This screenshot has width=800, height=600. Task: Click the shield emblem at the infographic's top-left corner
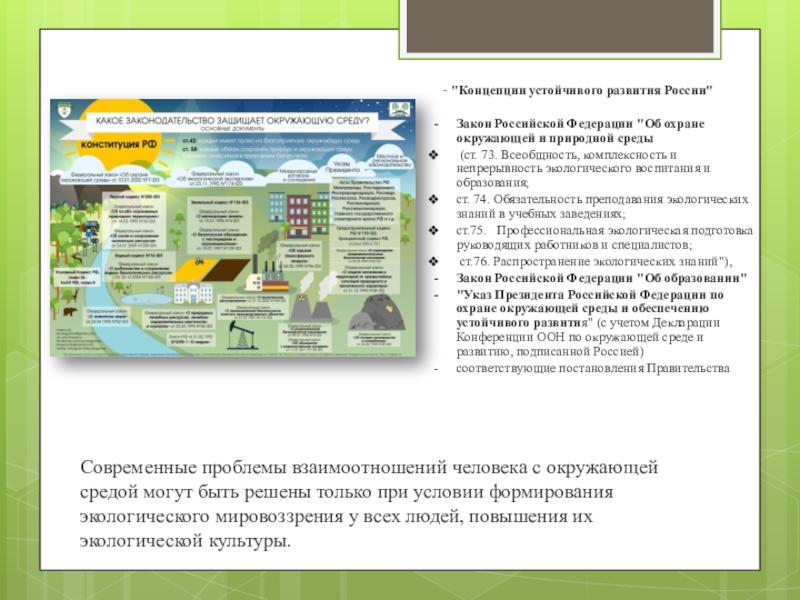(x=65, y=110)
